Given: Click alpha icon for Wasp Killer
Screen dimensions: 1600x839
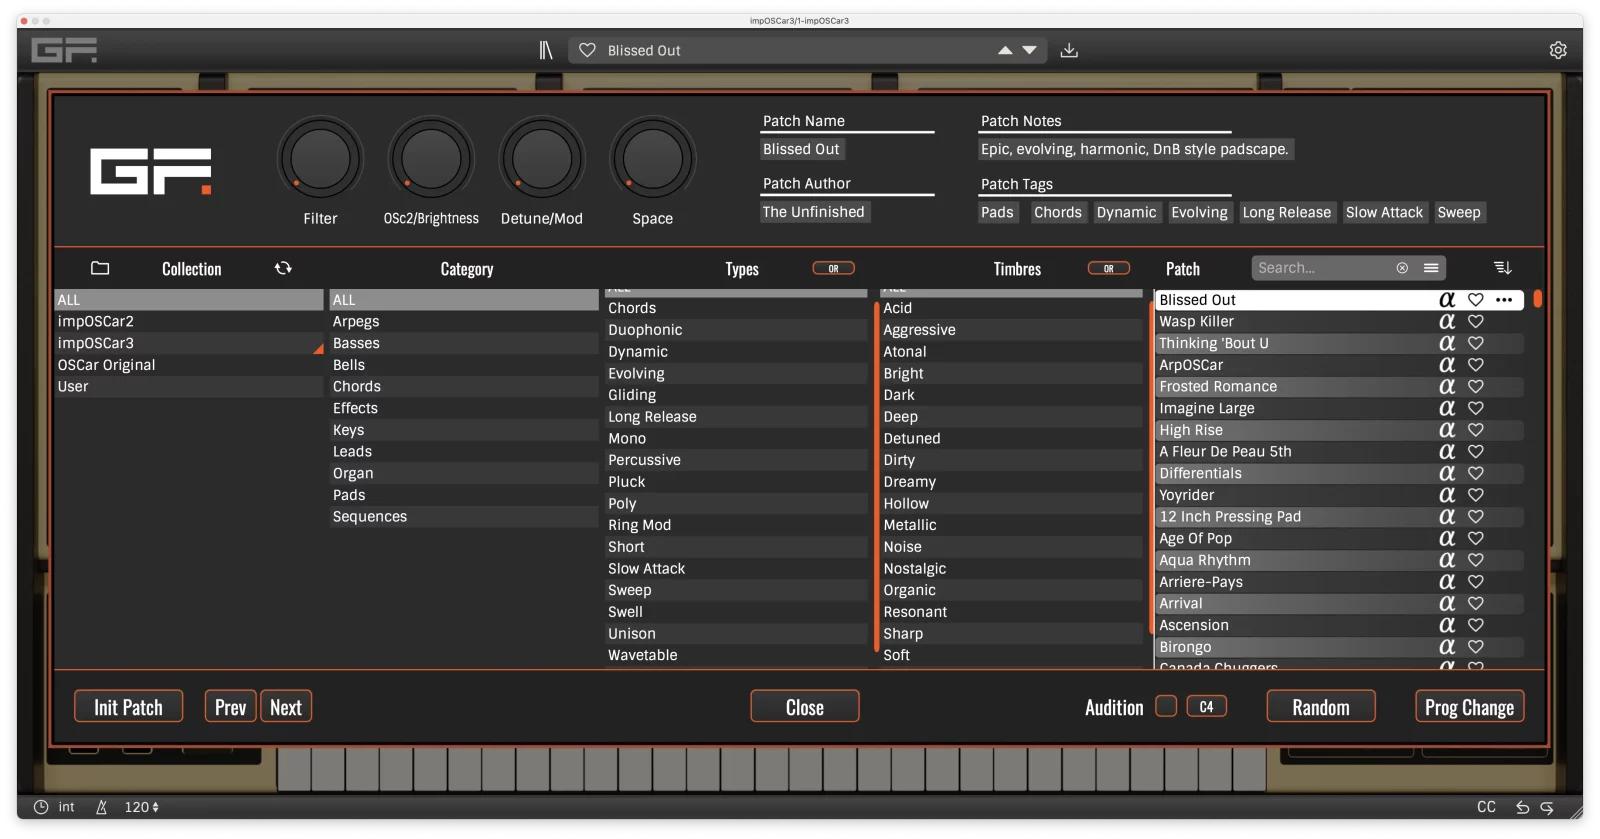Looking at the screenshot, I should click(x=1447, y=321).
